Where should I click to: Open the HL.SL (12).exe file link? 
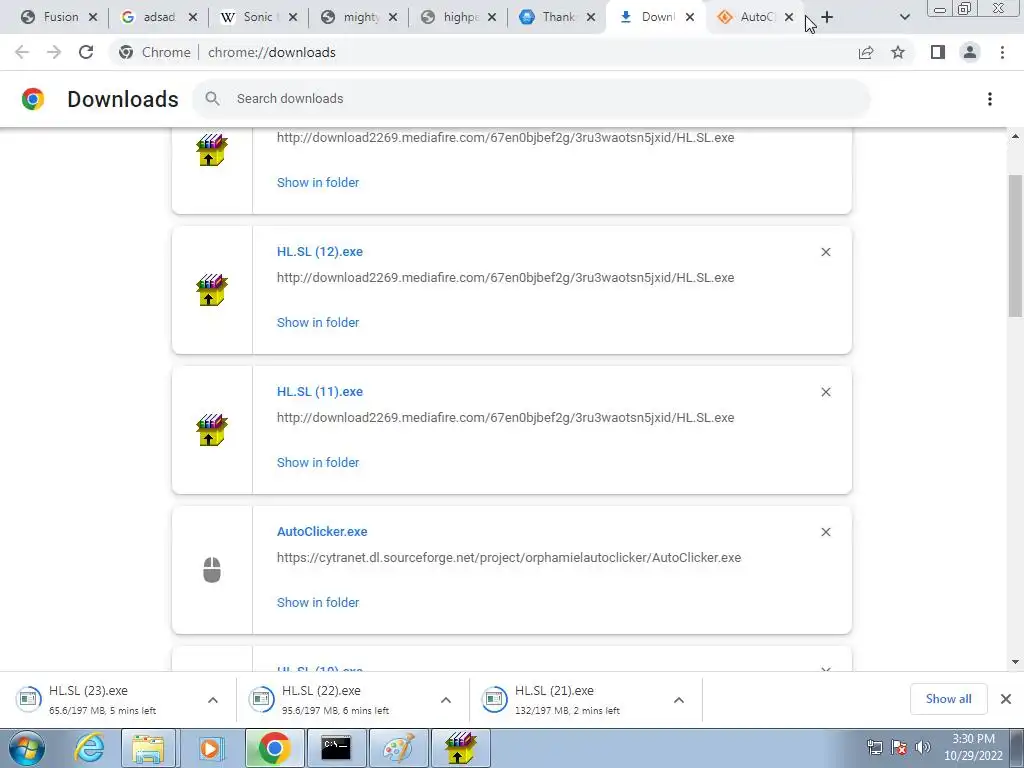pos(319,251)
